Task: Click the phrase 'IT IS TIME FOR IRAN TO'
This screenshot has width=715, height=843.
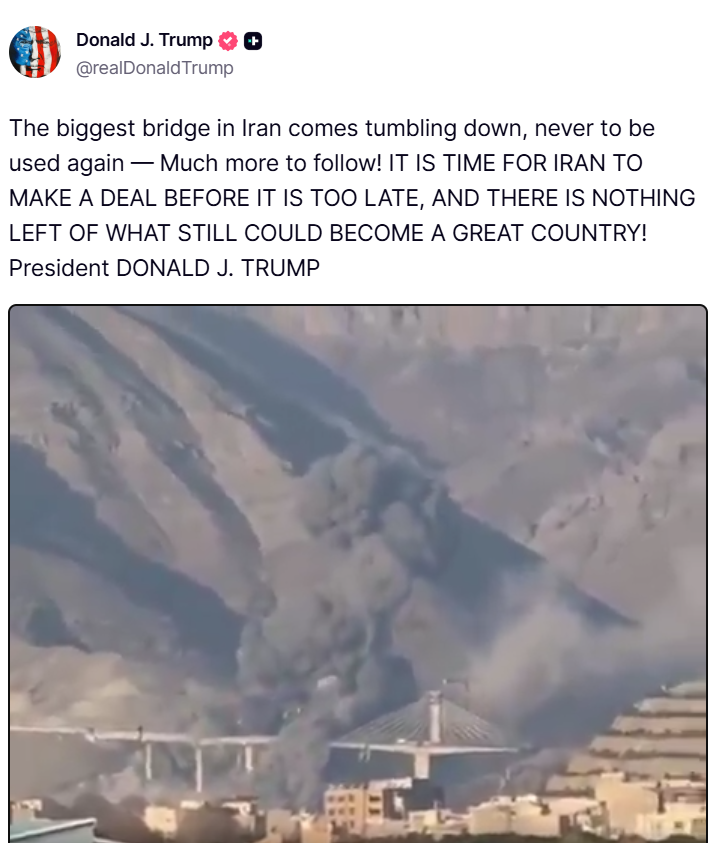Action: 516,163
